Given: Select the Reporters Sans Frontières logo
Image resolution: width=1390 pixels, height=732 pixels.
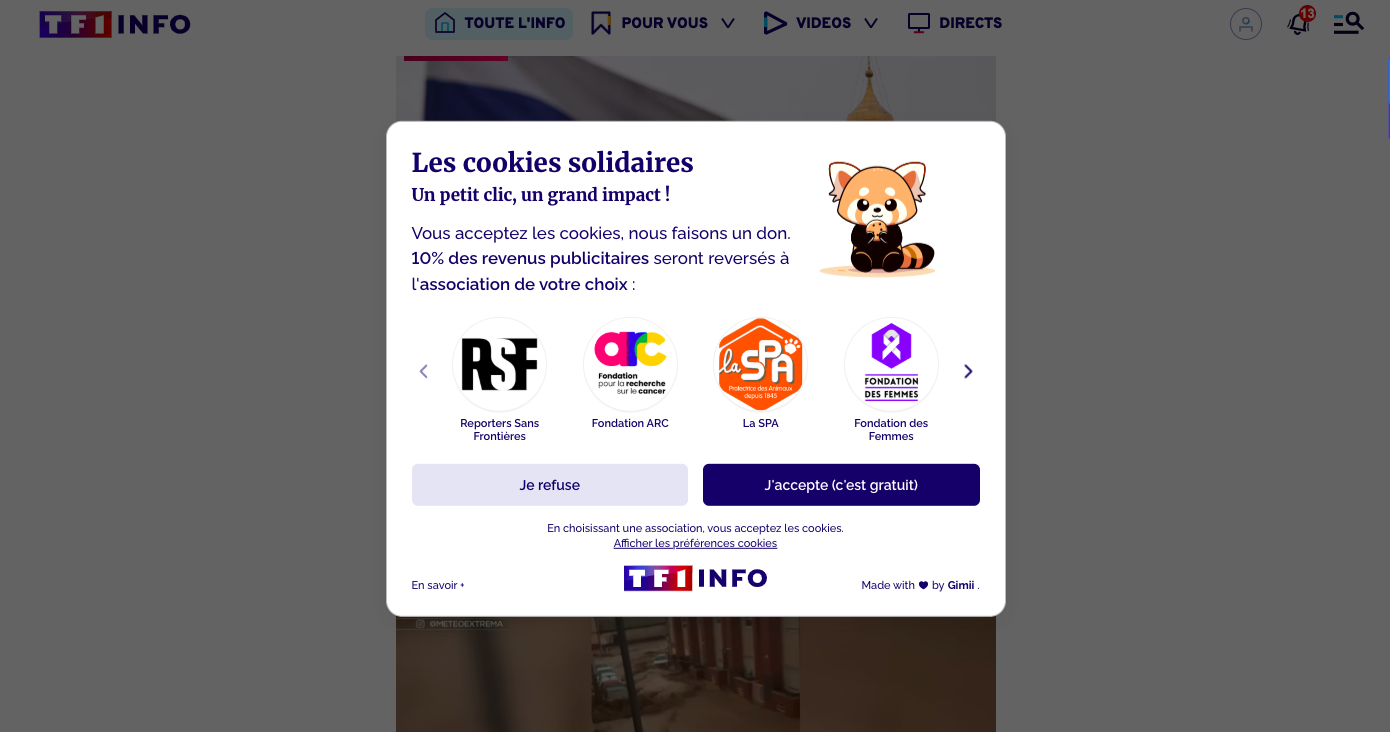Looking at the screenshot, I should click(x=499, y=364).
